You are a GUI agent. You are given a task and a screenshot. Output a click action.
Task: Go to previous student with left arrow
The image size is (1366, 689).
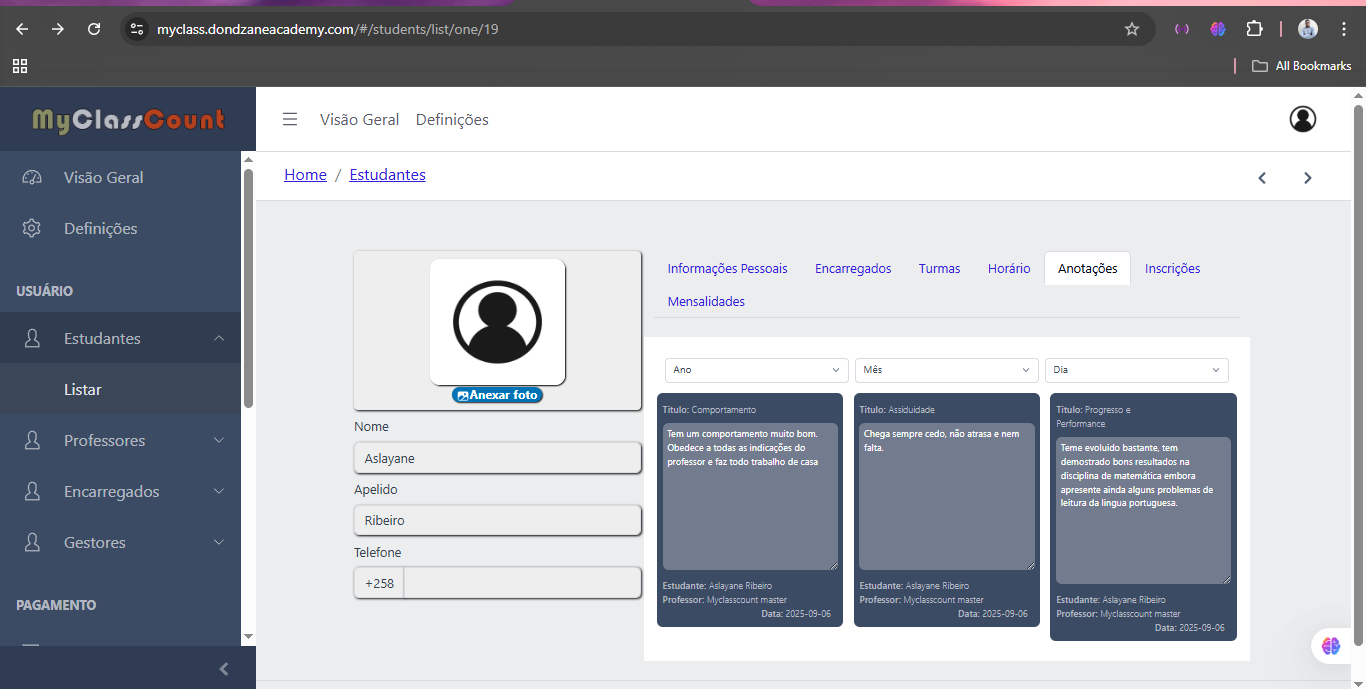click(x=1262, y=178)
